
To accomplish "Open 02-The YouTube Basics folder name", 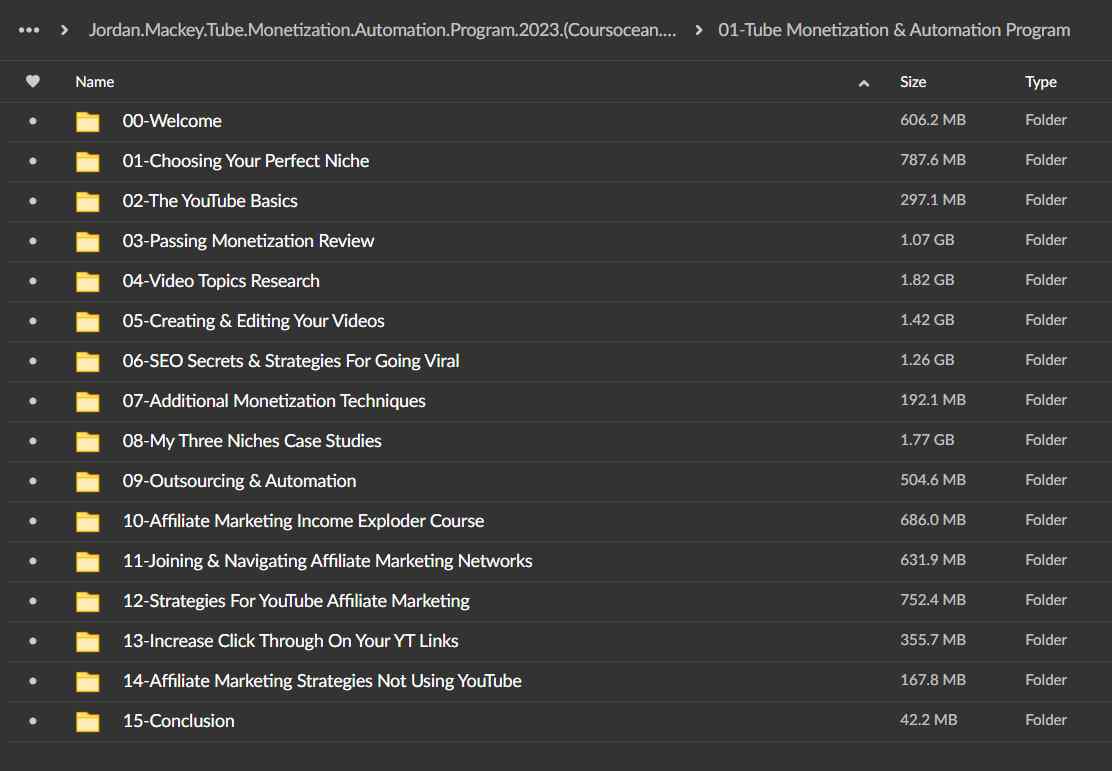I will coord(210,201).
